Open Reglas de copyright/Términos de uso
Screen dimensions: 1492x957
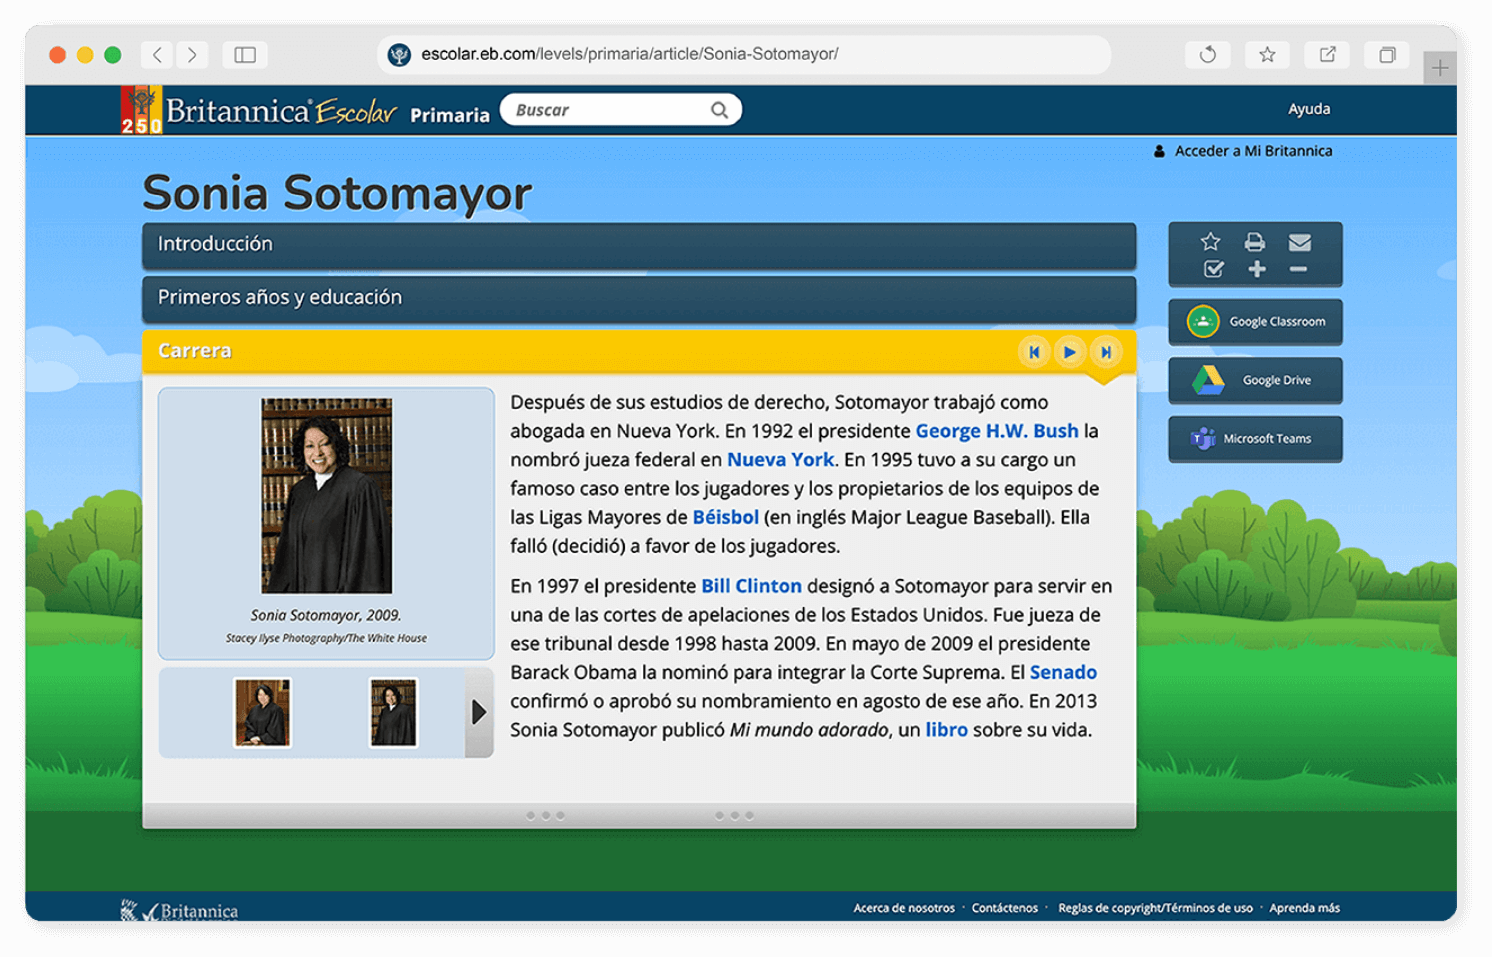[x=1155, y=908]
